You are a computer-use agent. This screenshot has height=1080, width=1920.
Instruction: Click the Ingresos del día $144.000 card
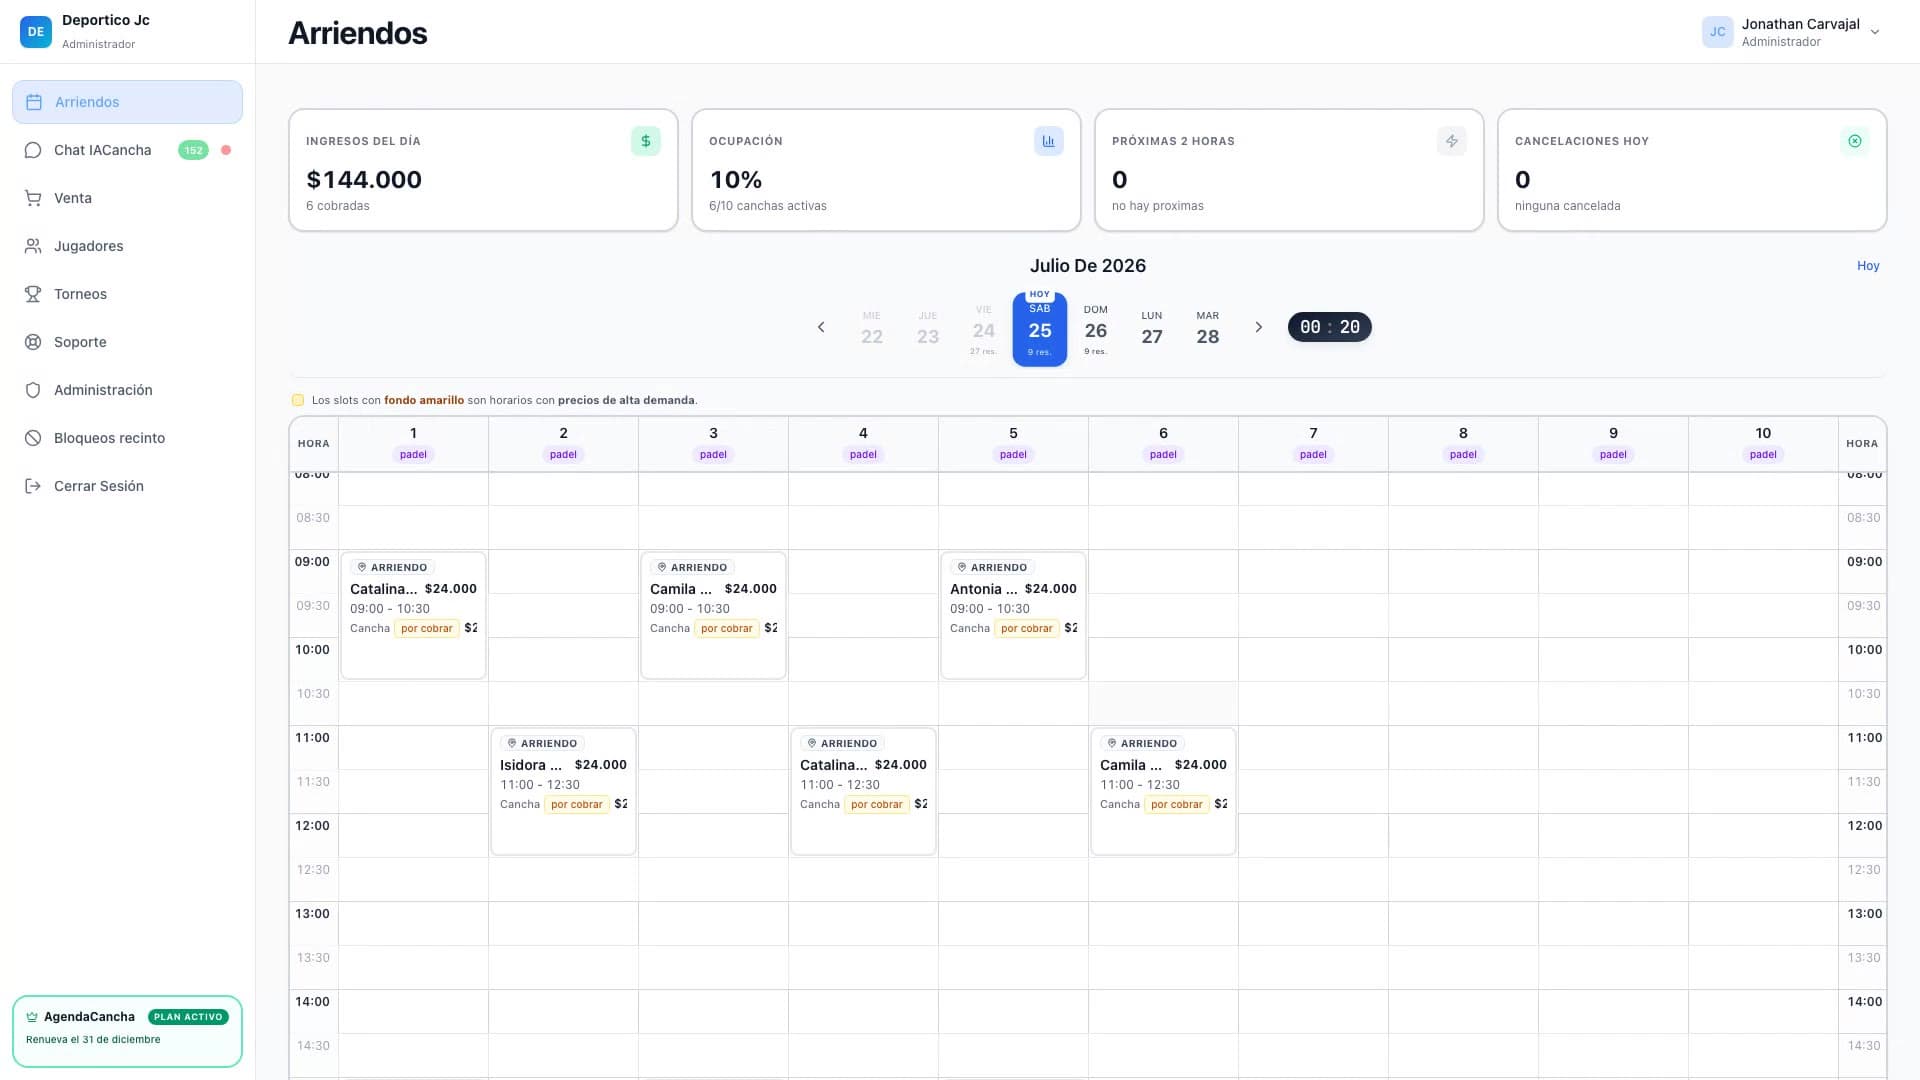pos(483,170)
